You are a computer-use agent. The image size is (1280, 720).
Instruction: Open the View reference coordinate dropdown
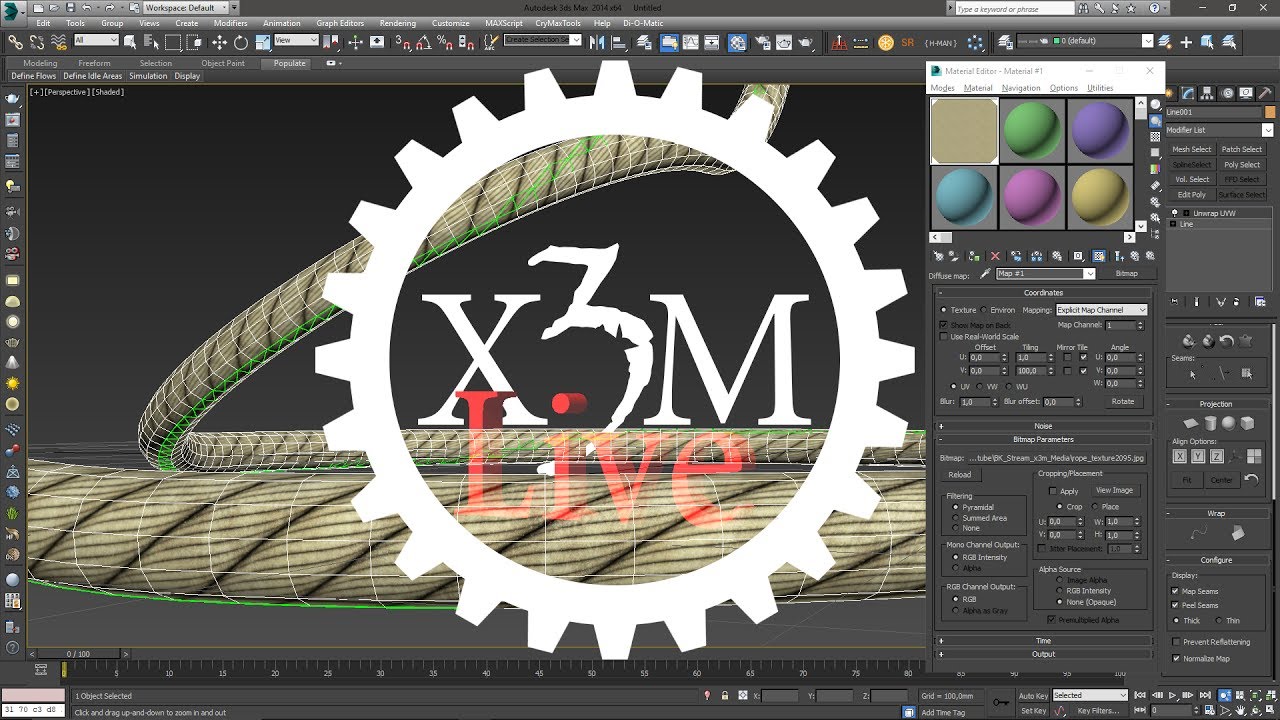pos(296,40)
